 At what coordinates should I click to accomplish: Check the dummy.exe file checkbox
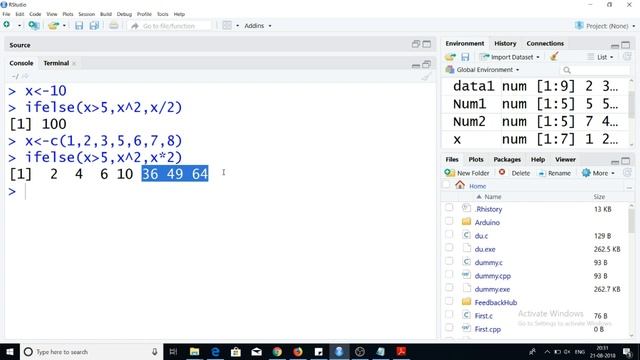coord(449,288)
